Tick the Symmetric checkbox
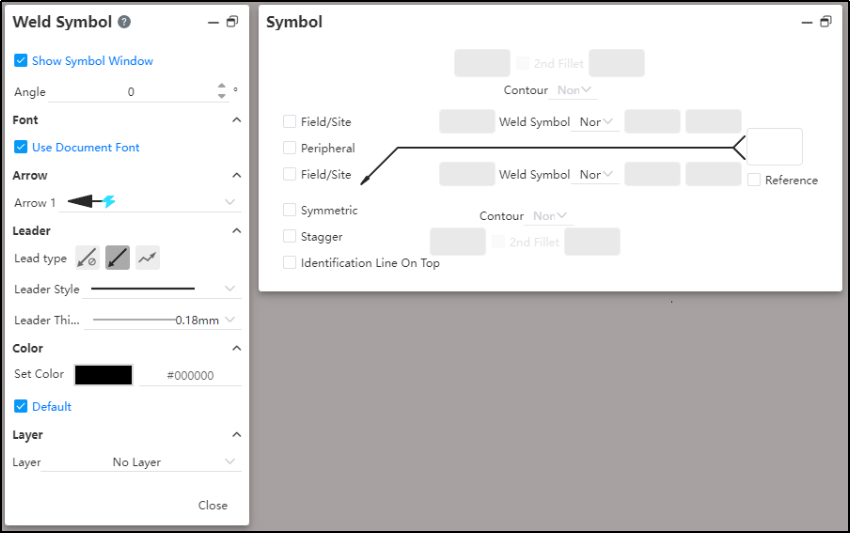This screenshot has height=535, width=851. coord(289,209)
